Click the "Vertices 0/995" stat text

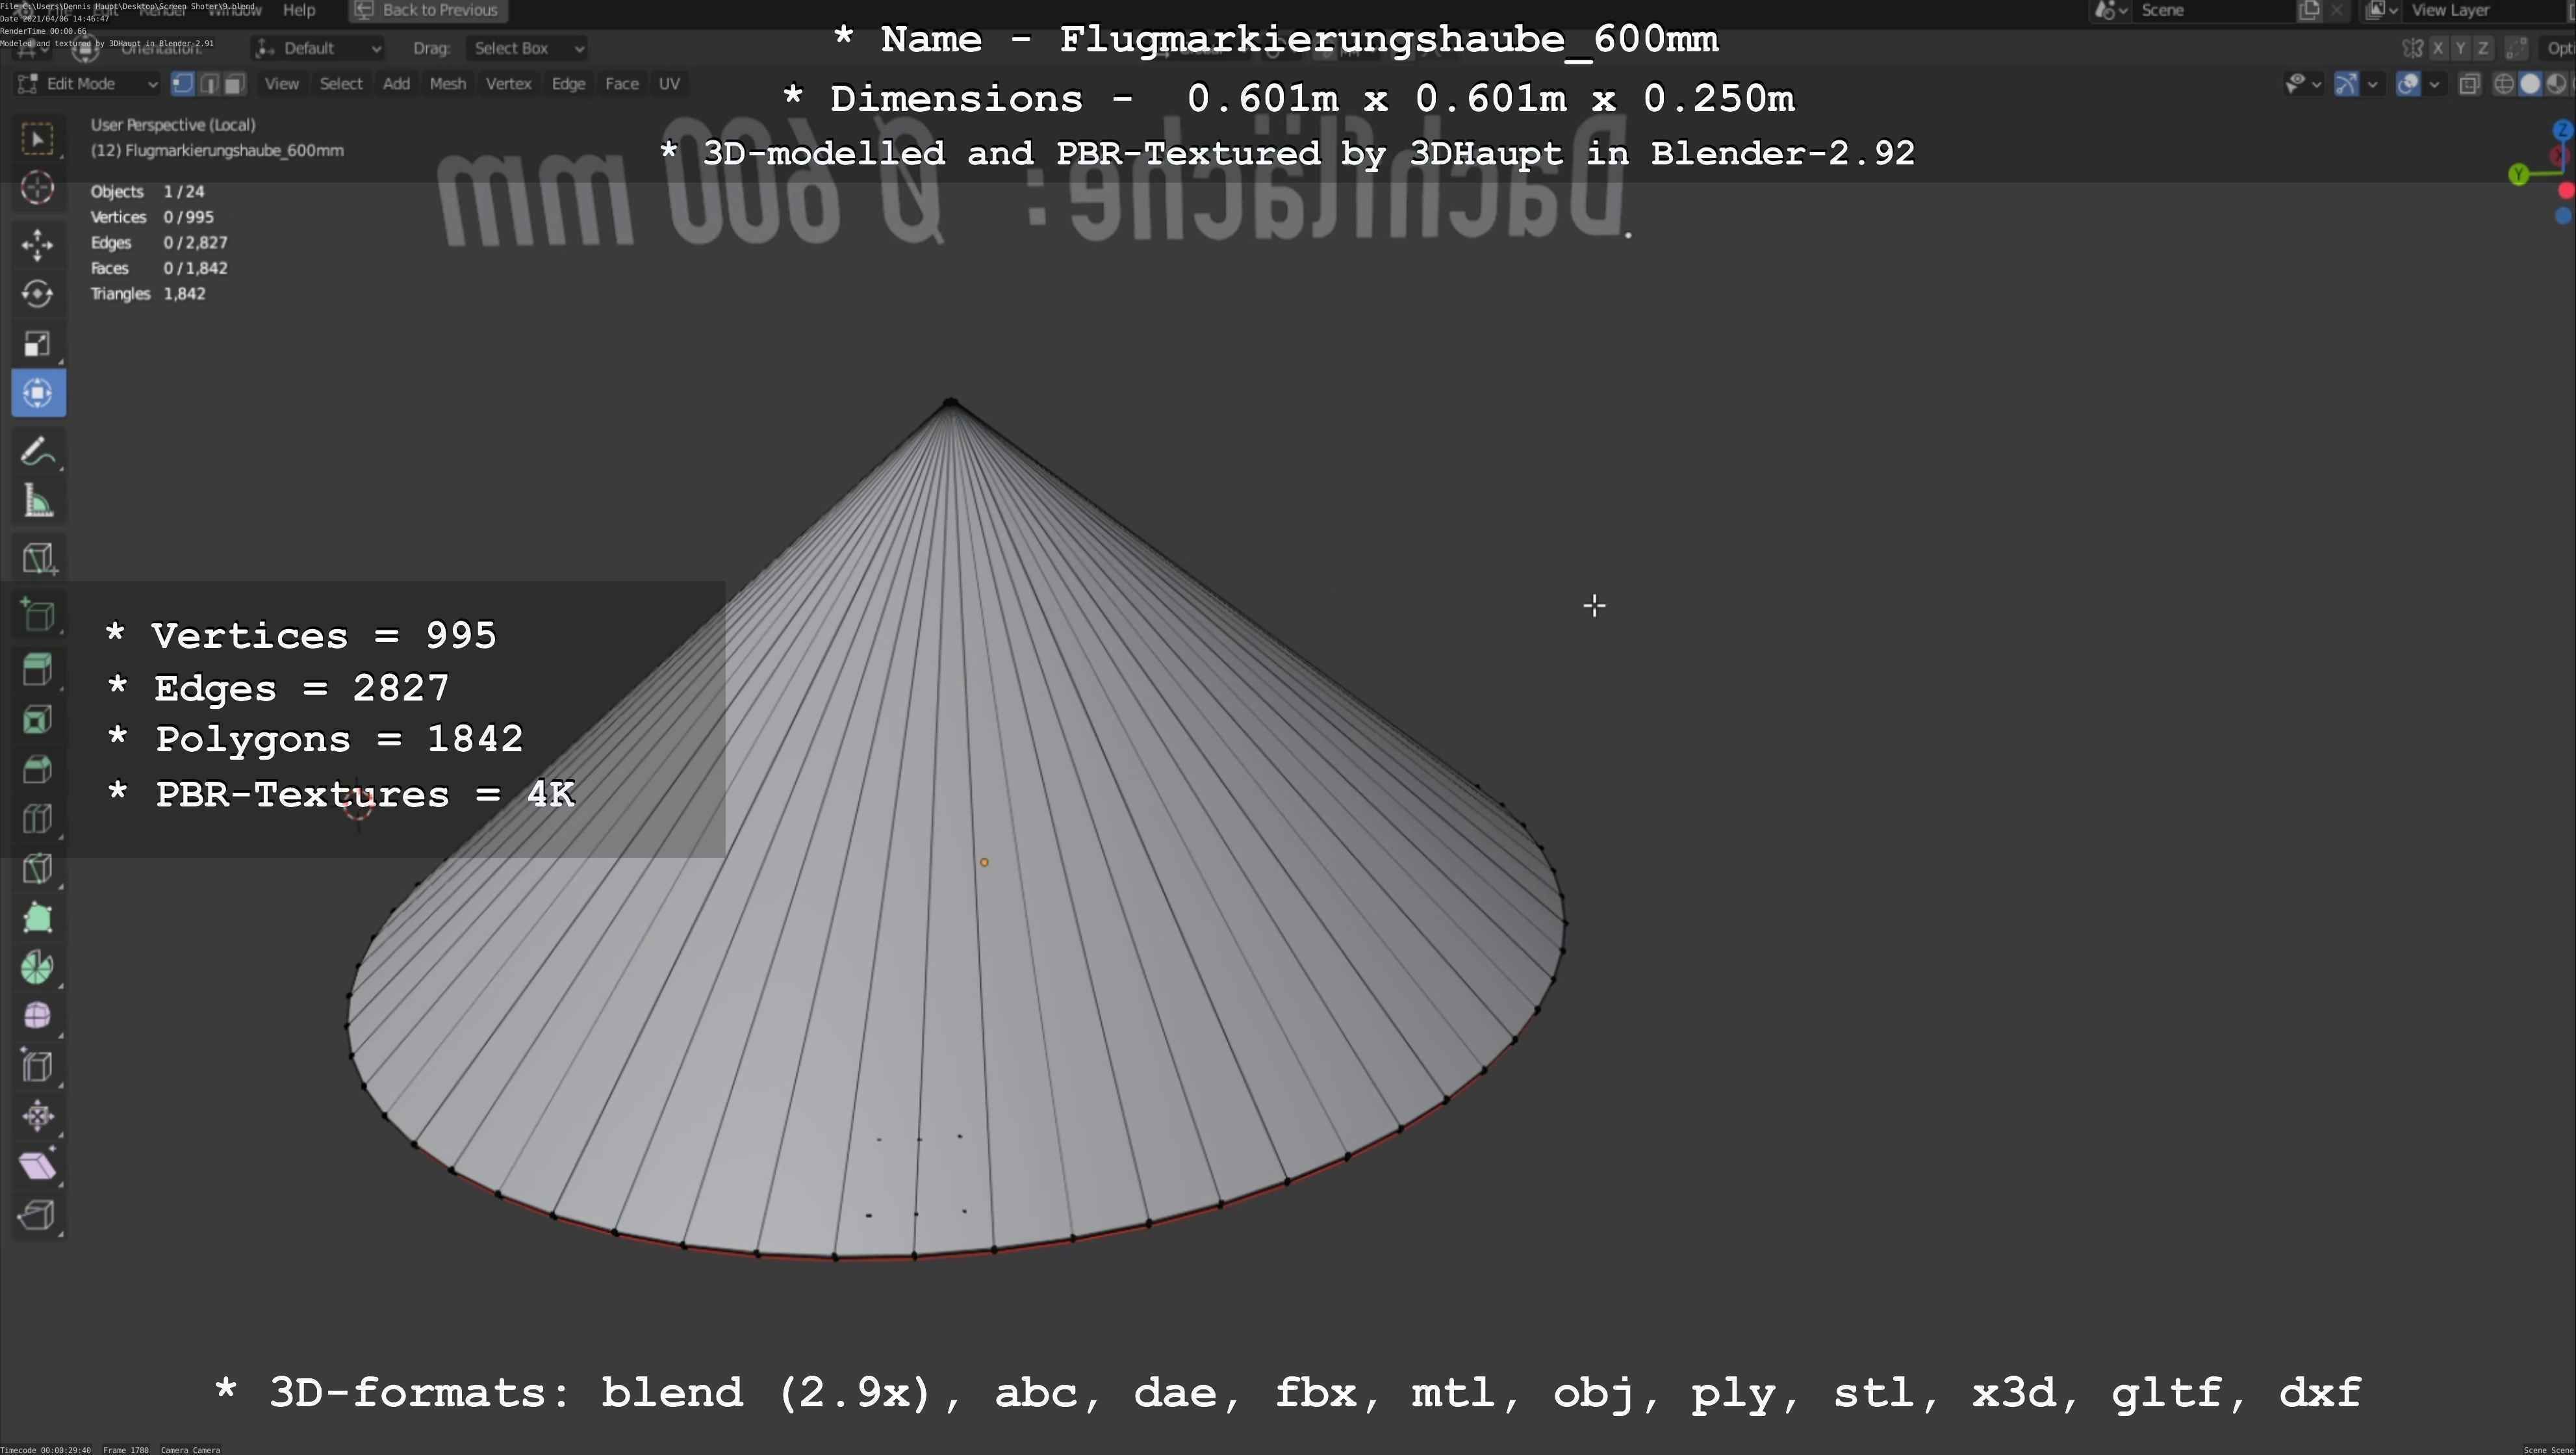coord(152,217)
